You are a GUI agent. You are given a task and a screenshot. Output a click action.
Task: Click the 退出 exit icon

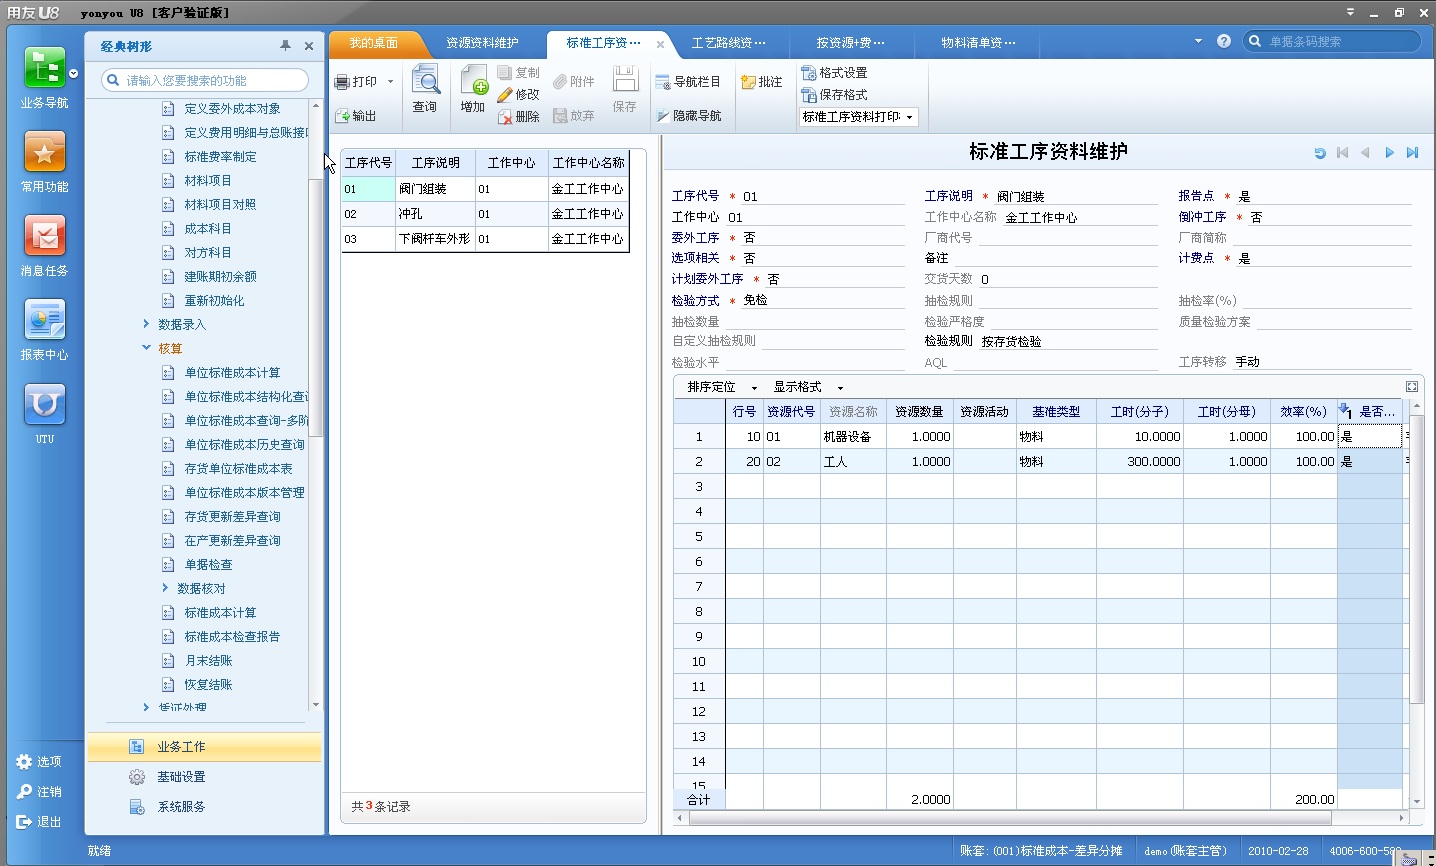click(24, 822)
